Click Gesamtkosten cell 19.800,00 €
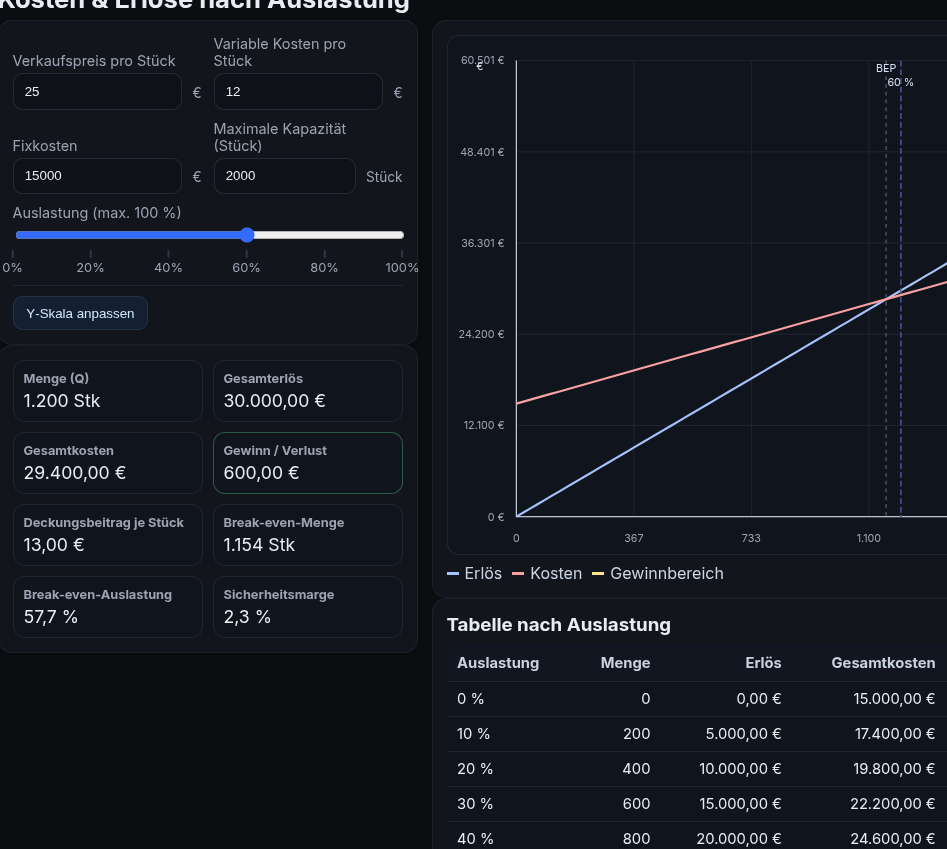 click(x=894, y=769)
